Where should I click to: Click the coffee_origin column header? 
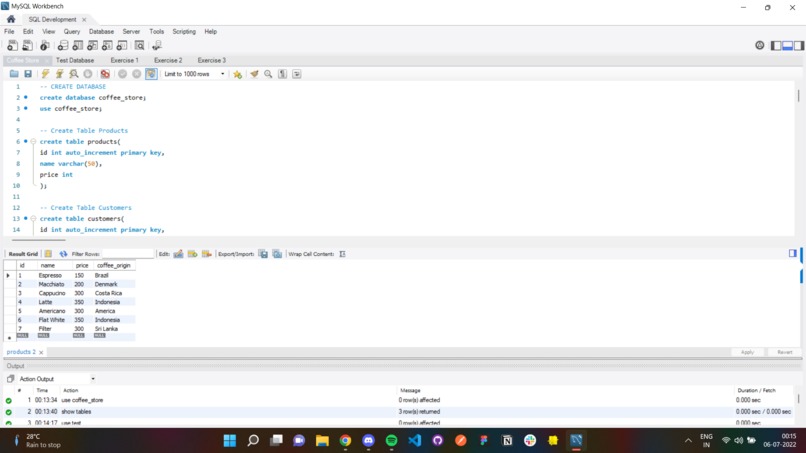pyautogui.click(x=114, y=265)
